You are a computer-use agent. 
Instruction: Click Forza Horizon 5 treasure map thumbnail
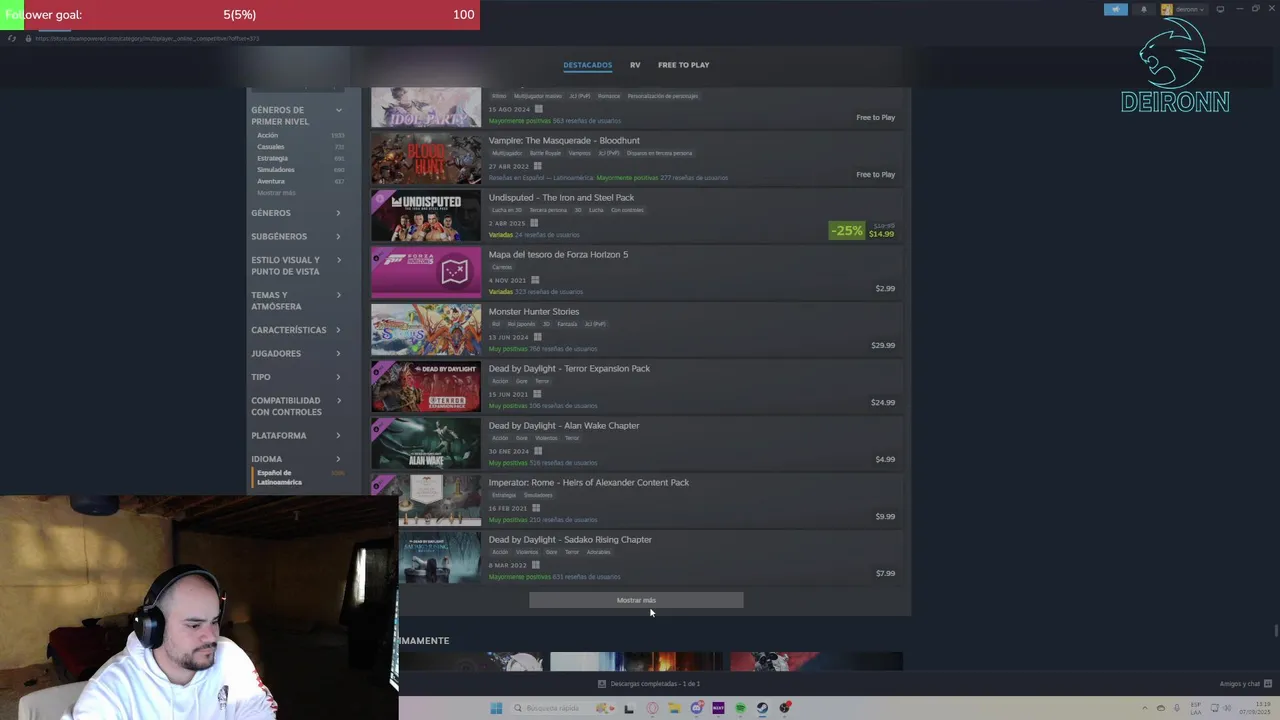(426, 272)
